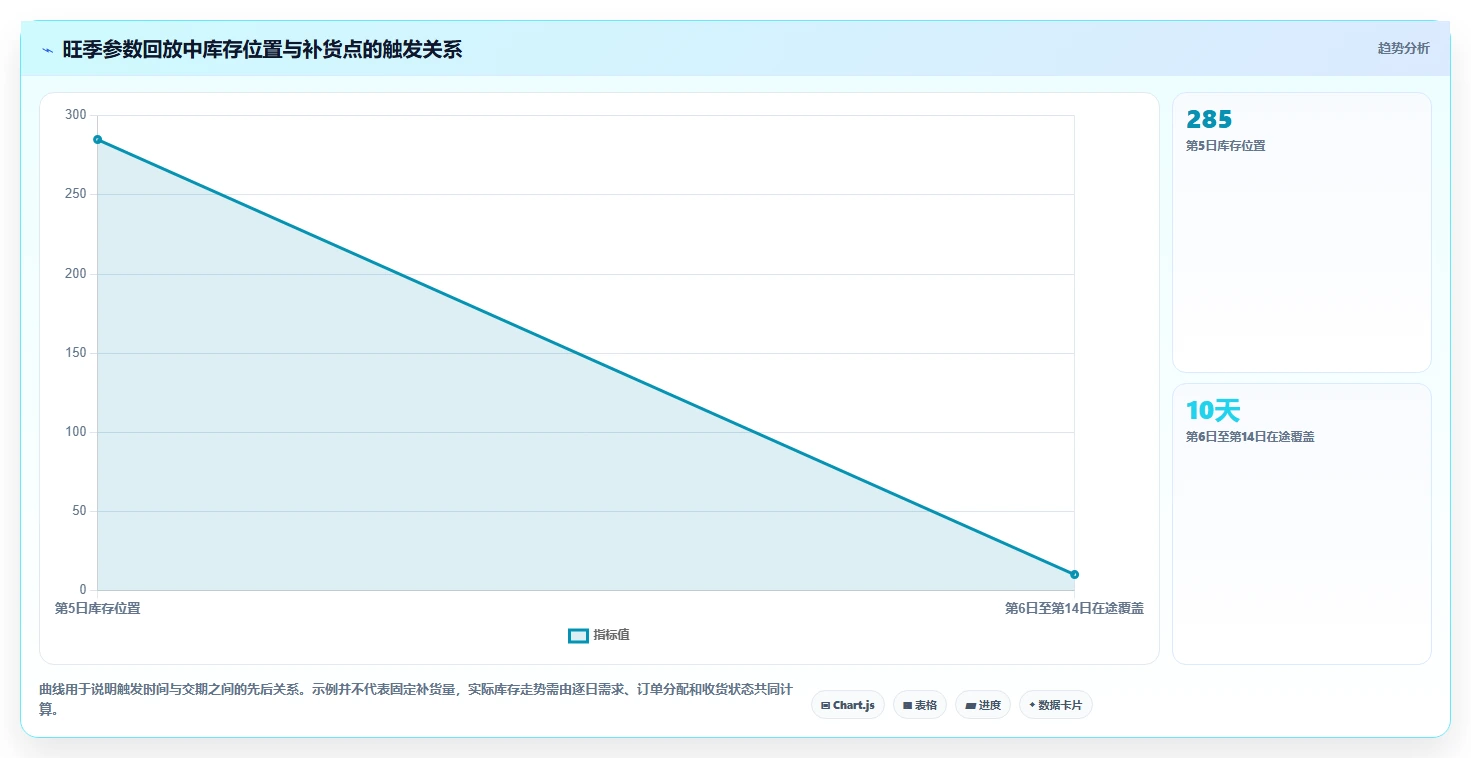The width and height of the screenshot is (1471, 758).
Task: Click the icon inside the Chart.js tag
Action: pyautogui.click(x=825, y=706)
